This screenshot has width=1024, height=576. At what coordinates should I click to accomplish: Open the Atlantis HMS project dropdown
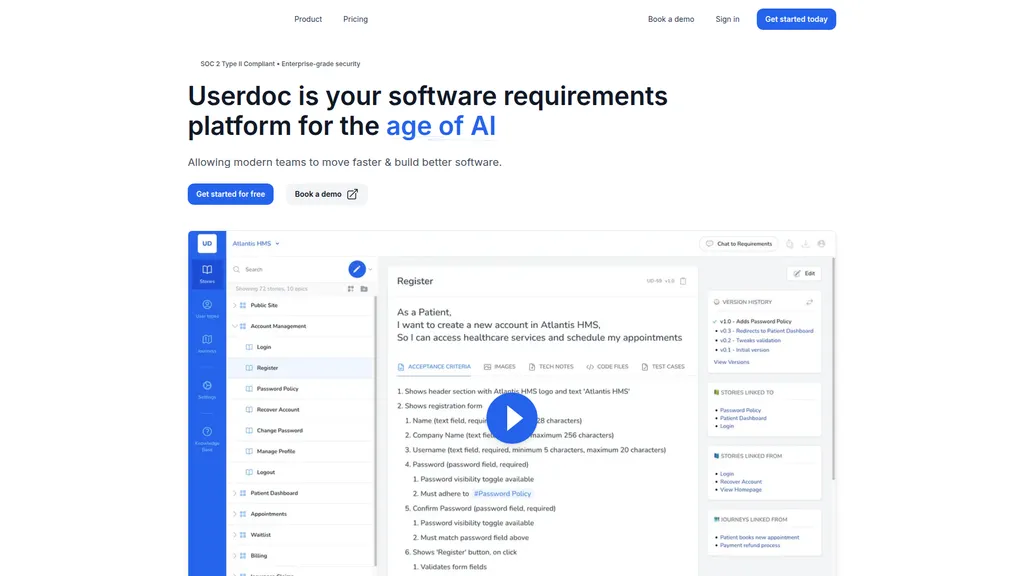pos(256,244)
